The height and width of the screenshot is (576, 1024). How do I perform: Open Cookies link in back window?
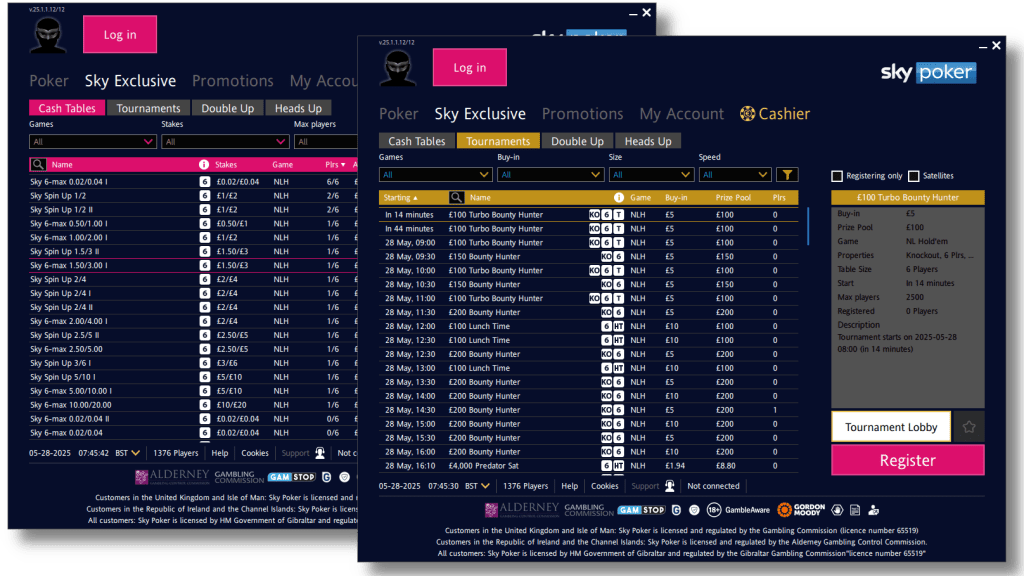255,453
